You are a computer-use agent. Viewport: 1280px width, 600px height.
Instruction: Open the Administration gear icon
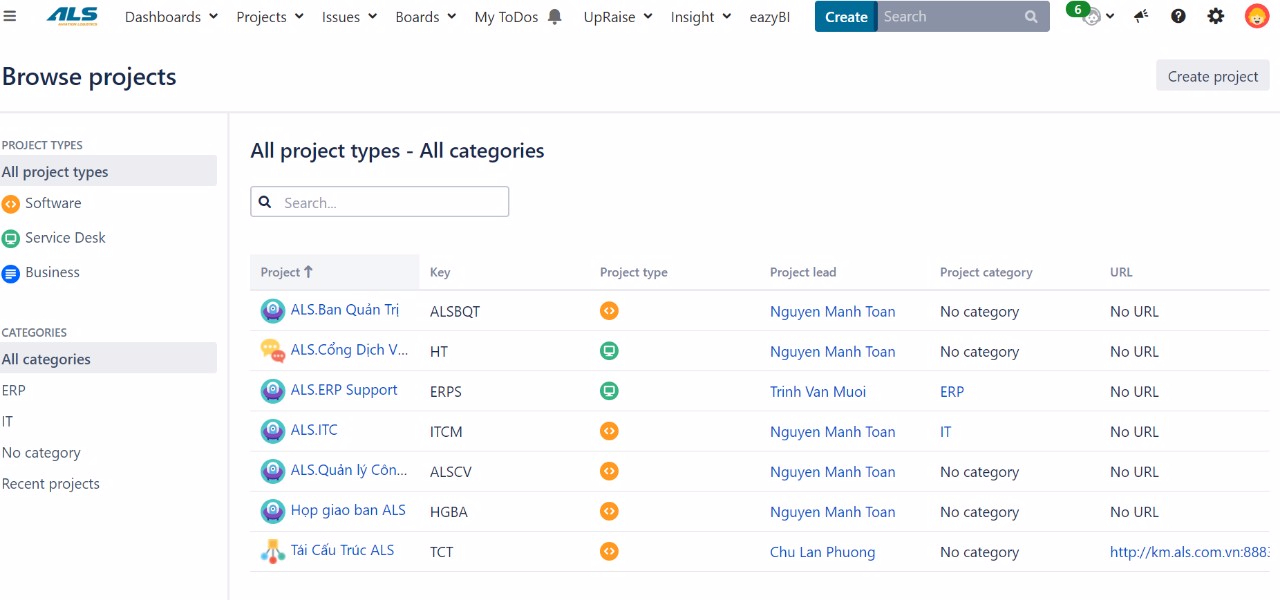pos(1216,16)
